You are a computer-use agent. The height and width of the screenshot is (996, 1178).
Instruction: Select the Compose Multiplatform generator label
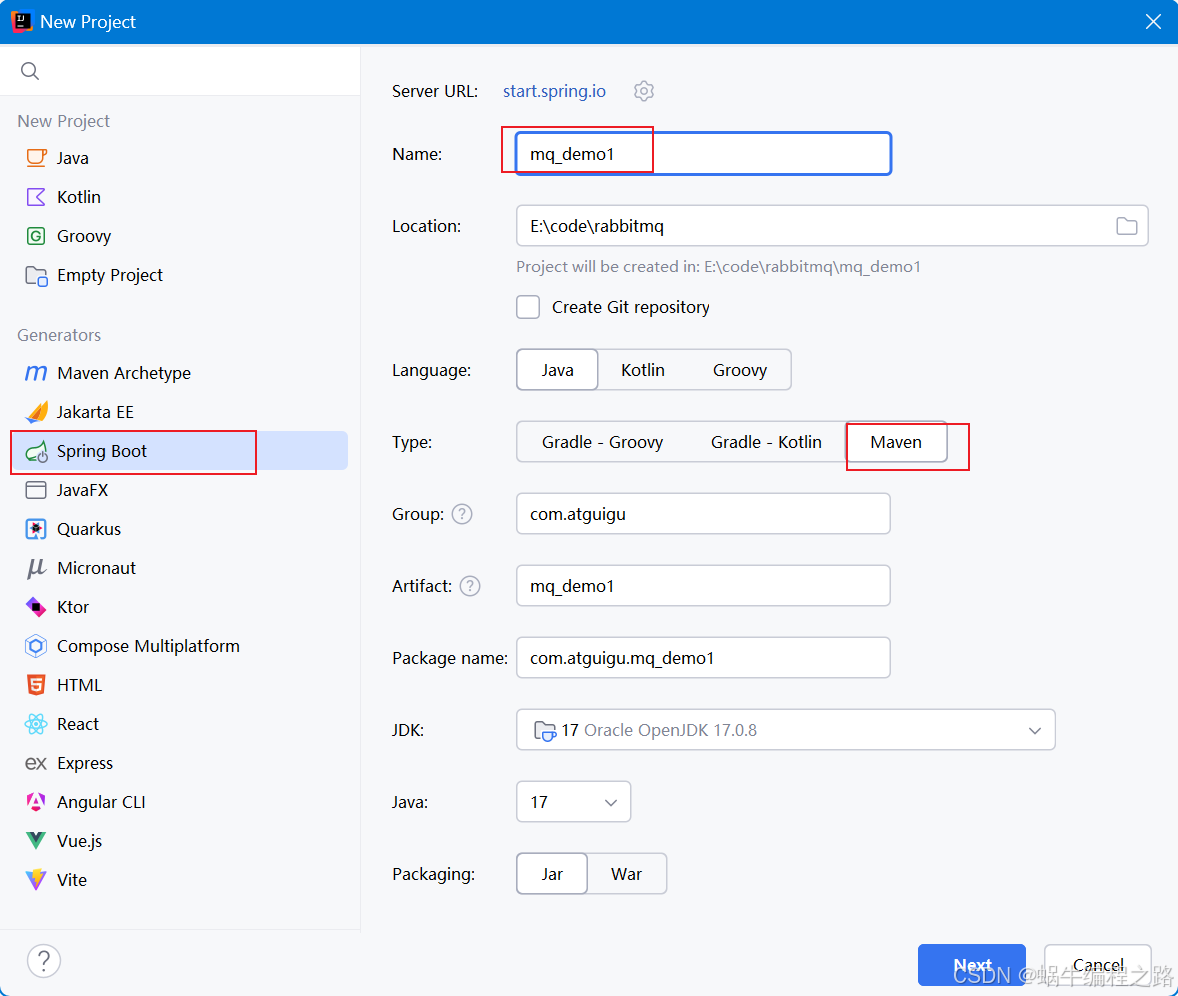tap(148, 646)
